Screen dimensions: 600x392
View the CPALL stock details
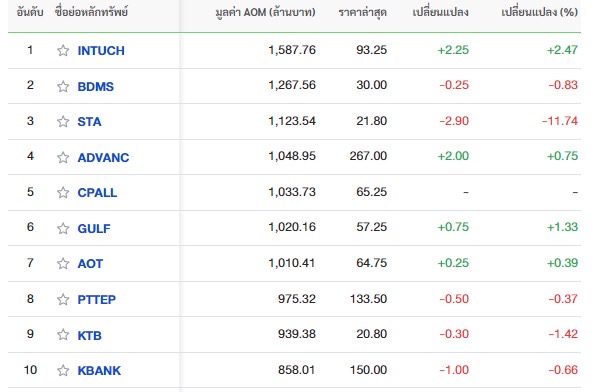pos(97,193)
